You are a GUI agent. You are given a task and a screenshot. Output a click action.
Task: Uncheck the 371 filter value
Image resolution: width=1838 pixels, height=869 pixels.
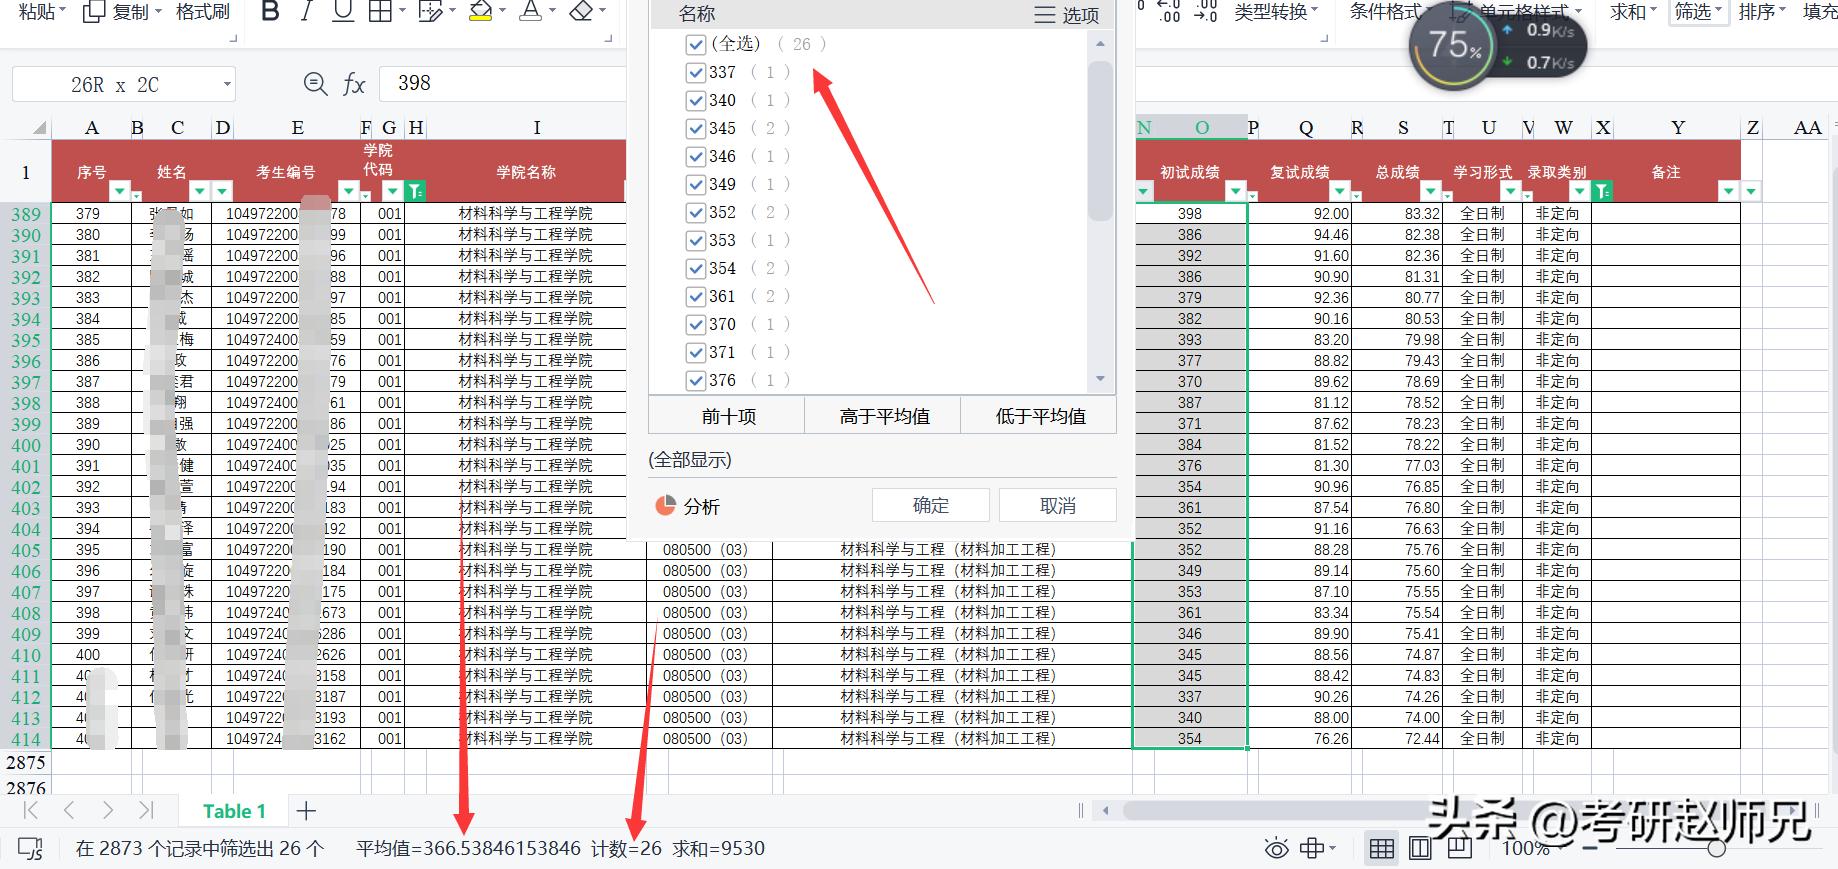pos(696,352)
